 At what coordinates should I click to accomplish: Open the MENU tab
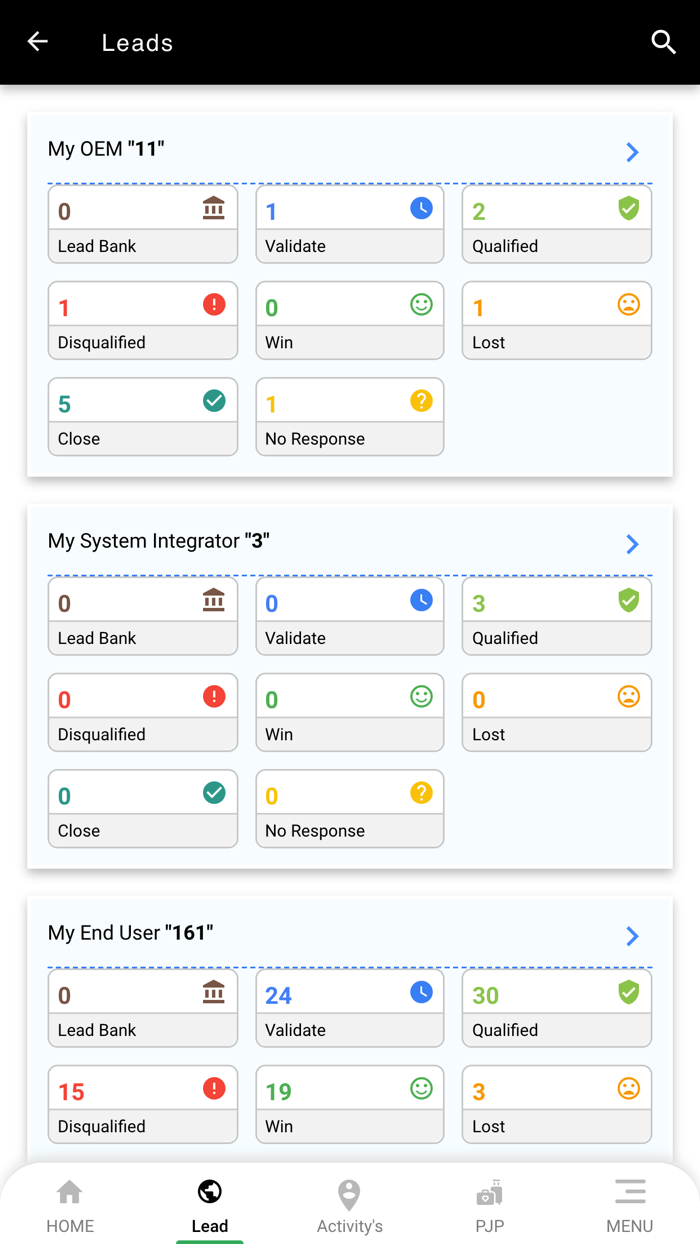629,1206
